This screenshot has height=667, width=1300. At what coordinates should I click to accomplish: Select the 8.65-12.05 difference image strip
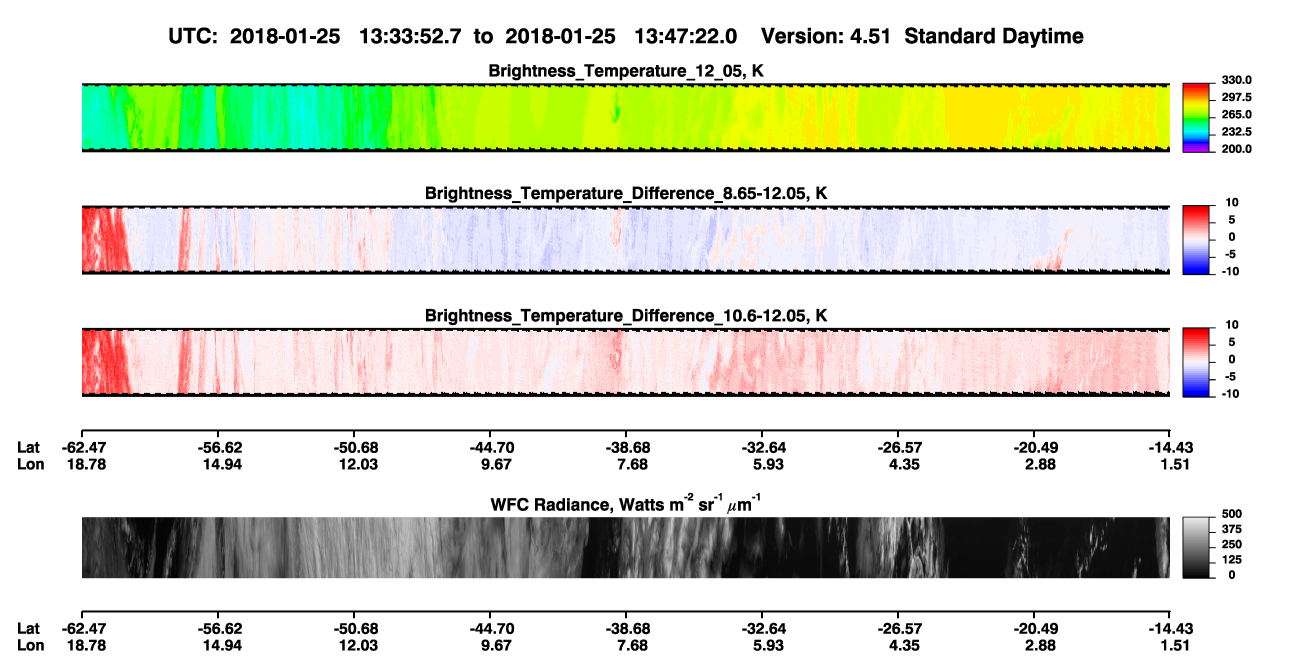click(625, 240)
